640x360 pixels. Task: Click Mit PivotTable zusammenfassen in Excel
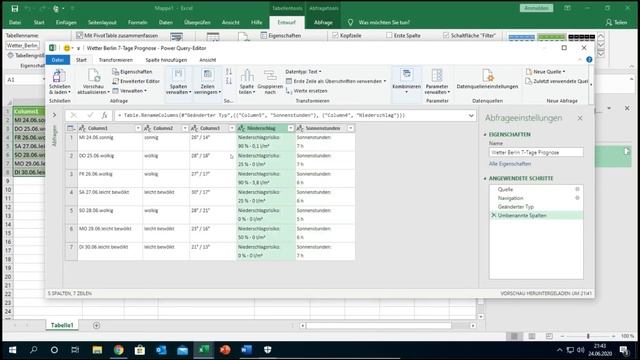117,36
